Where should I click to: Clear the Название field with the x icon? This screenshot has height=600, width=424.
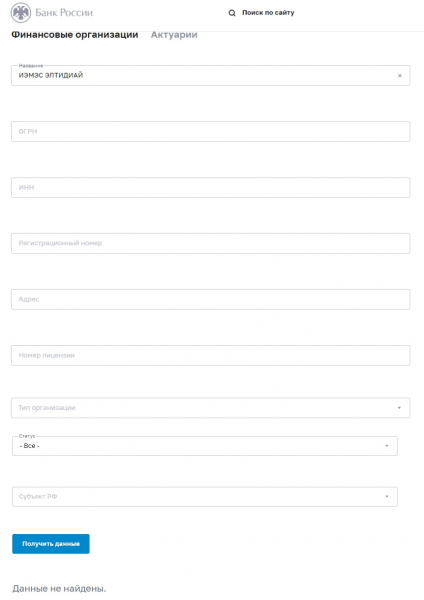click(x=400, y=76)
